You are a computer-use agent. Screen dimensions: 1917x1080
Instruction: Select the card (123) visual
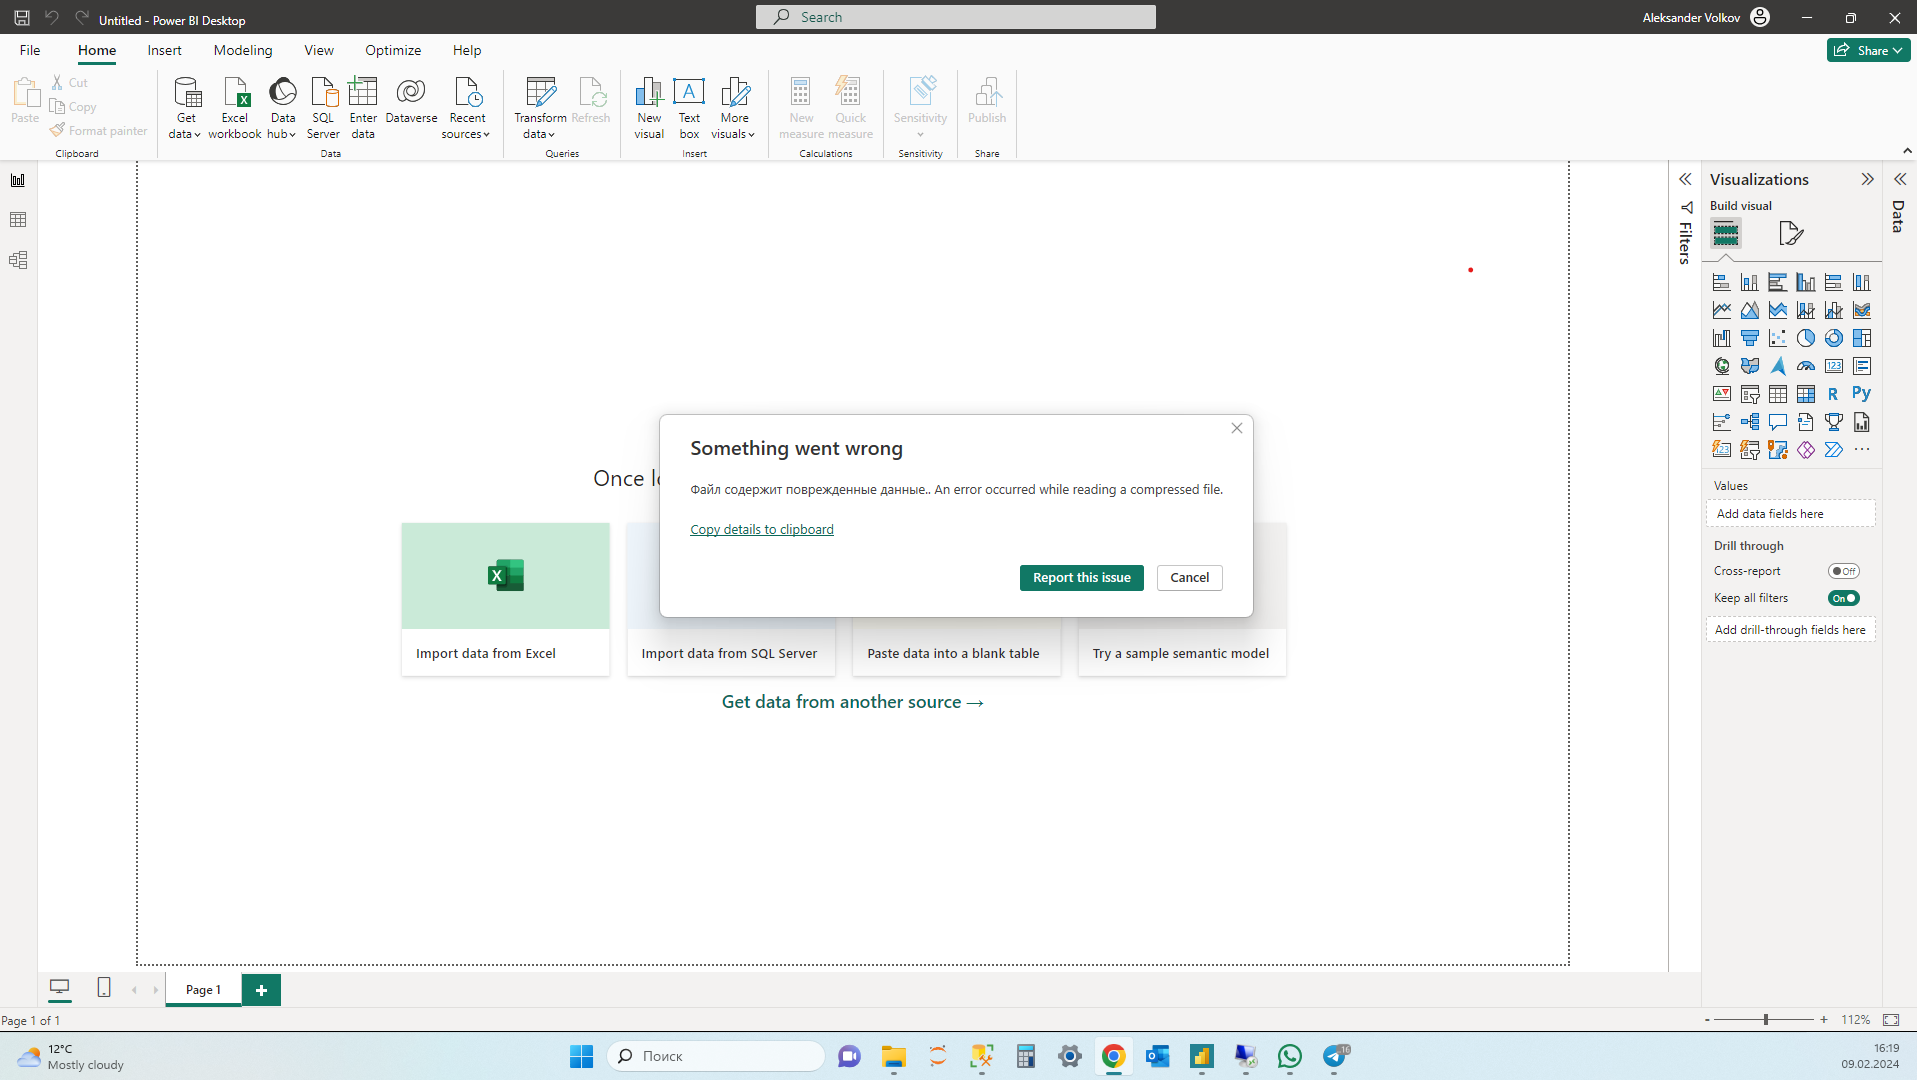coord(1833,366)
